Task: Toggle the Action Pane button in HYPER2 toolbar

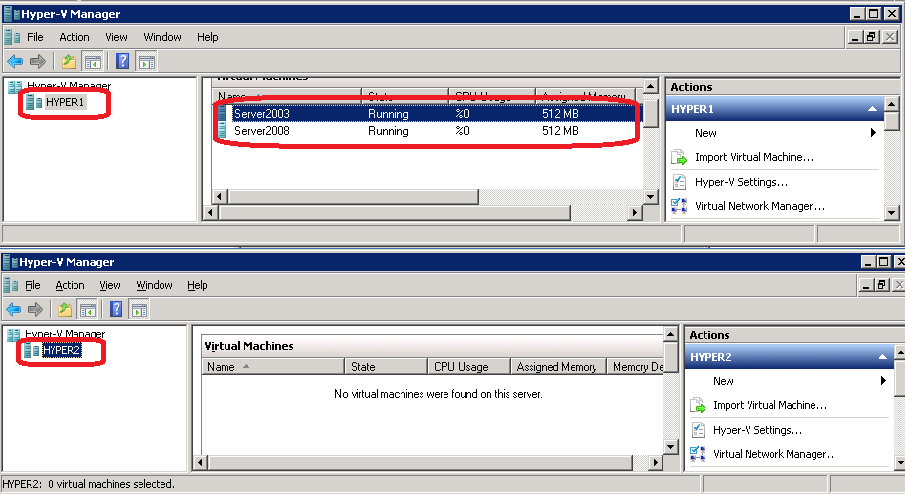Action: (x=140, y=309)
